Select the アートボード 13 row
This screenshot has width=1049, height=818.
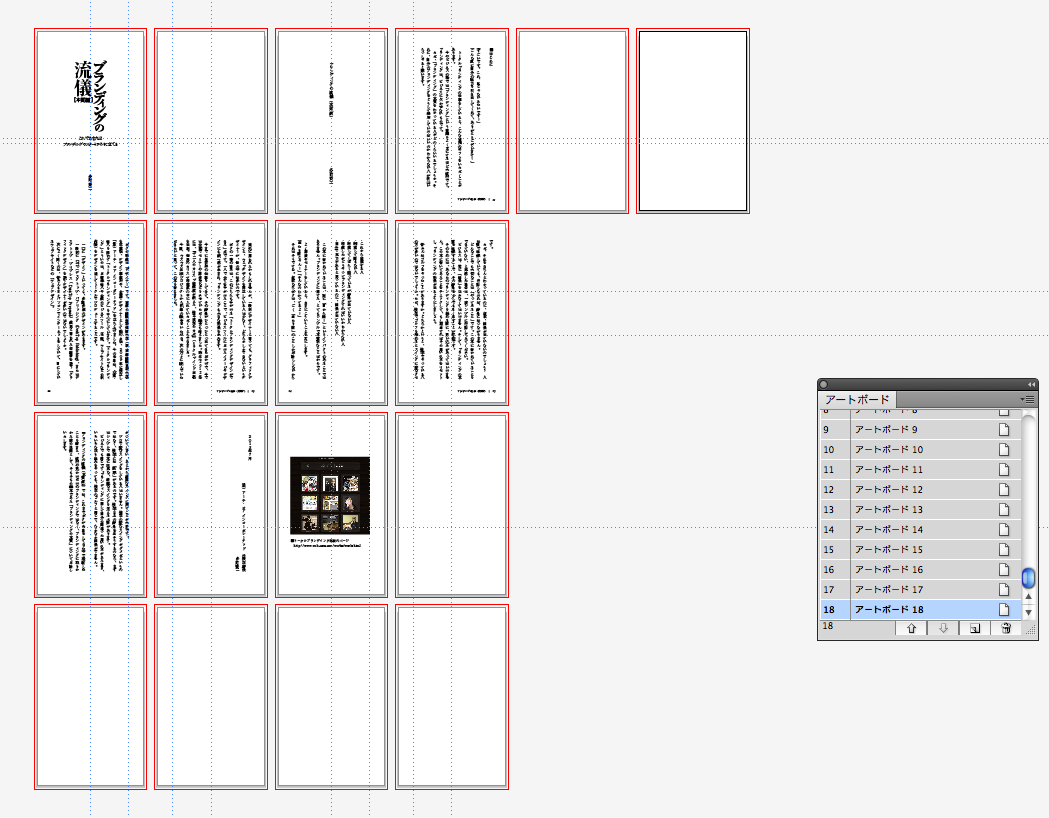[x=921, y=510]
